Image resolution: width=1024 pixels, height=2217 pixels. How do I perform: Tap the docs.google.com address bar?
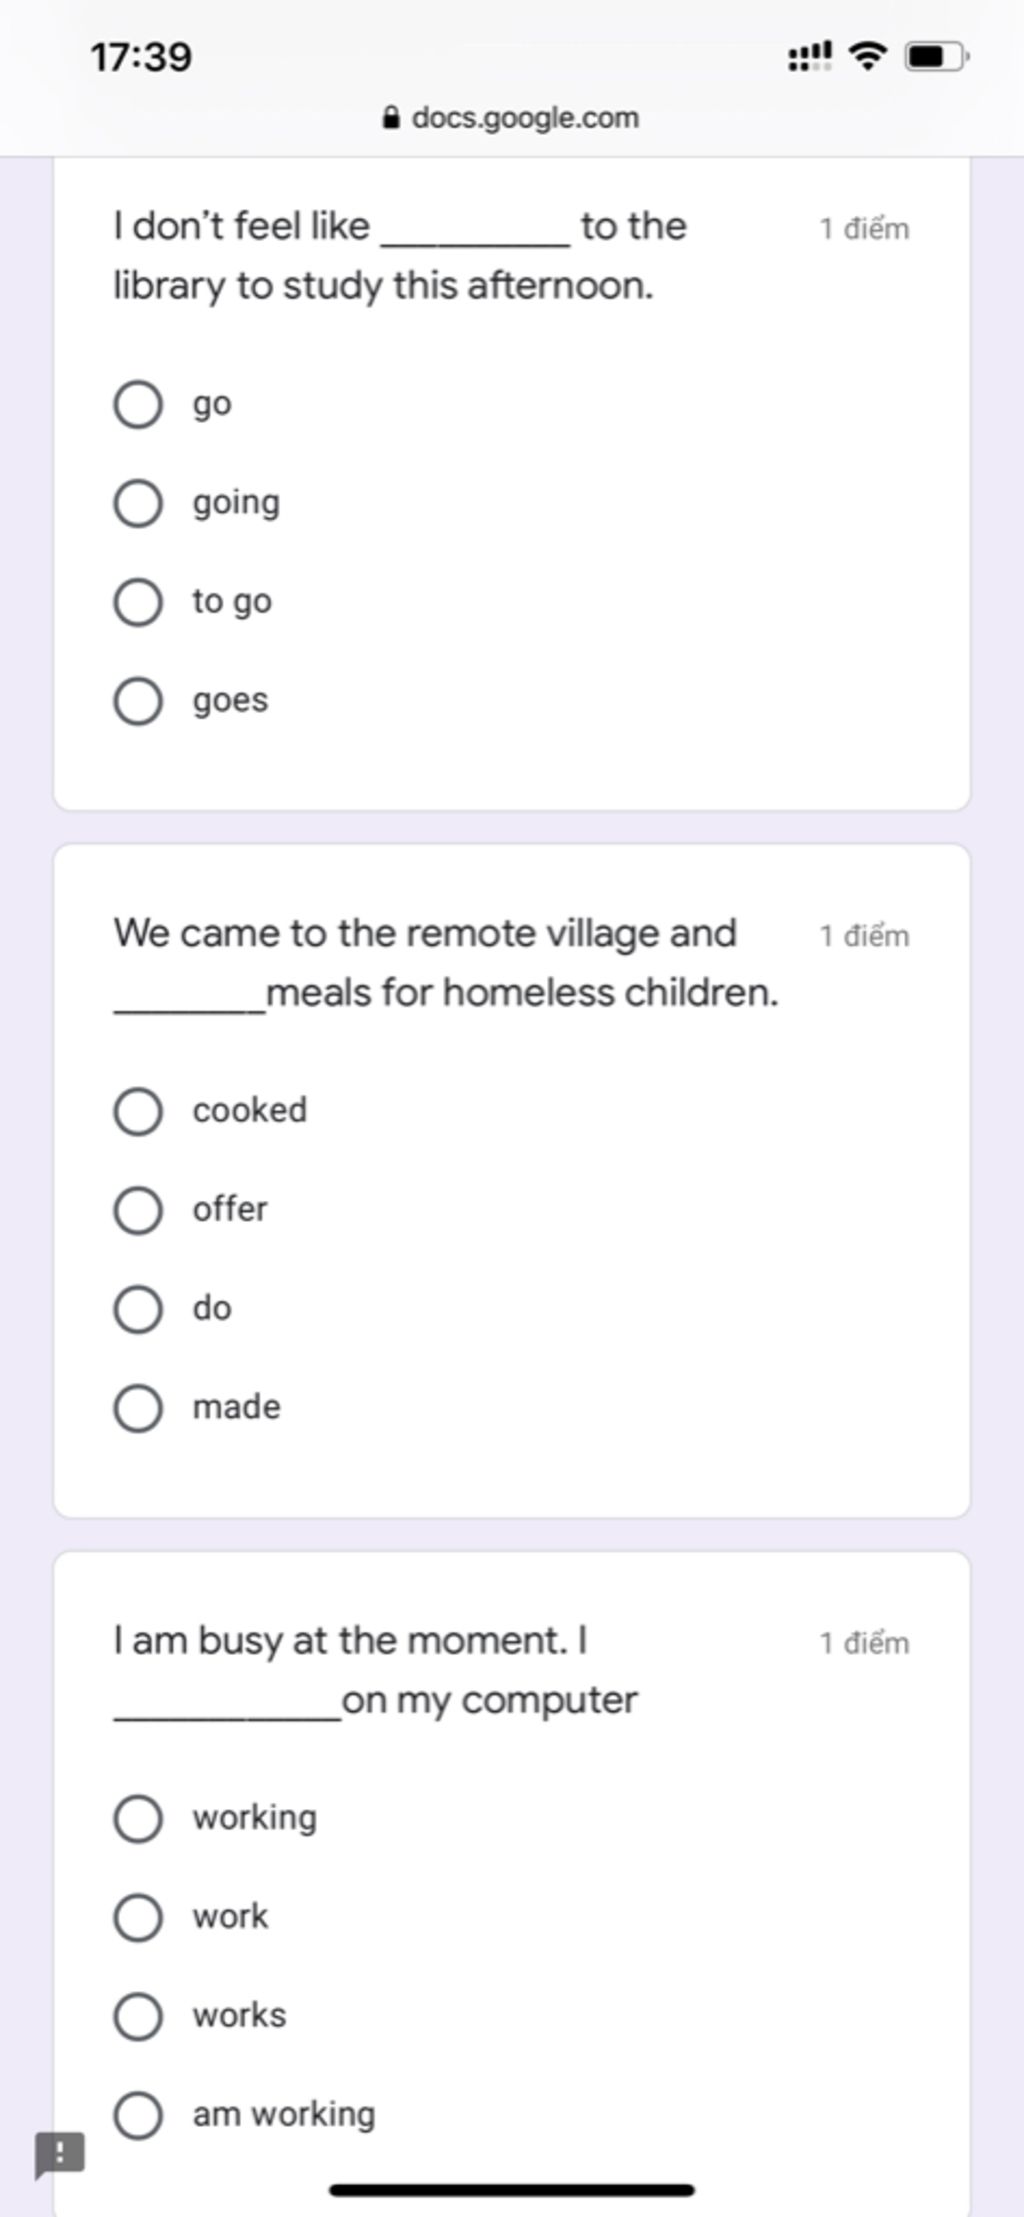point(524,118)
